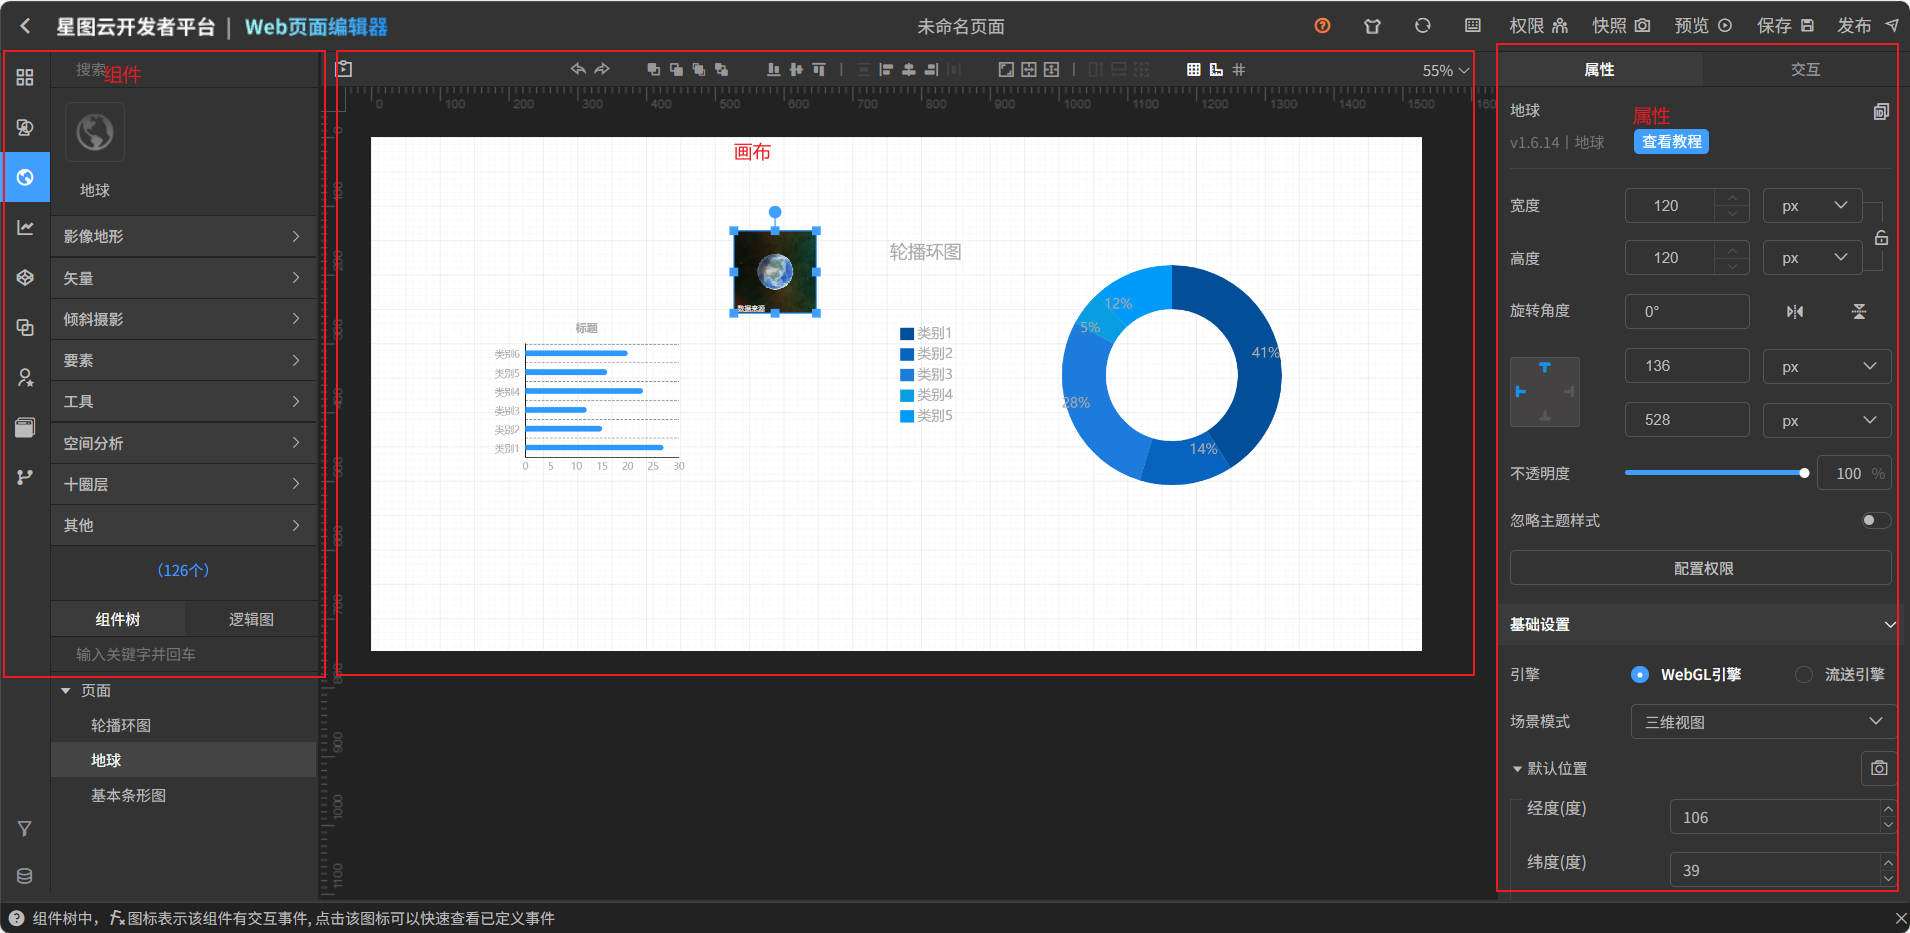The height and width of the screenshot is (933, 1910).
Task: Click the refresh icon in the top bar
Action: point(1422,26)
